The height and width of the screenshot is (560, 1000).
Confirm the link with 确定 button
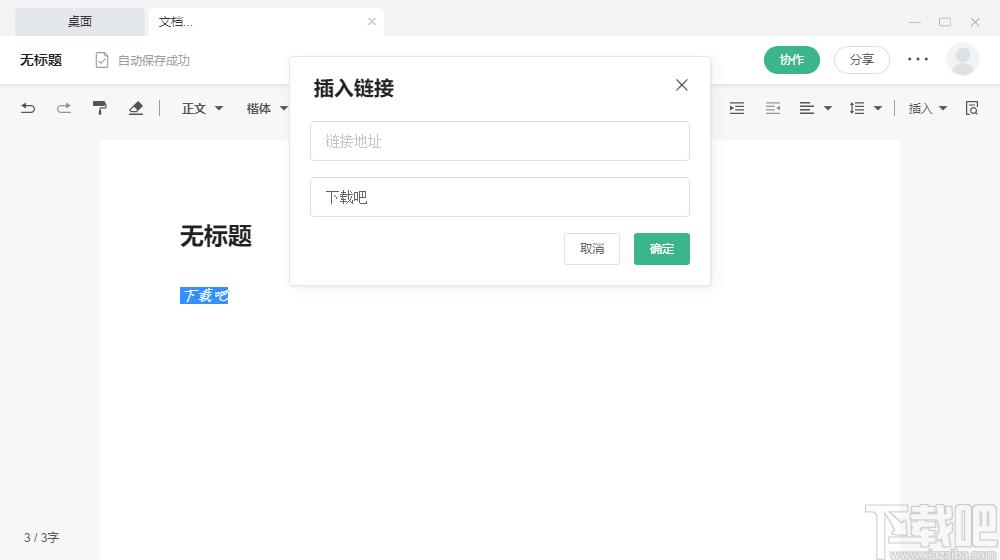coord(661,249)
